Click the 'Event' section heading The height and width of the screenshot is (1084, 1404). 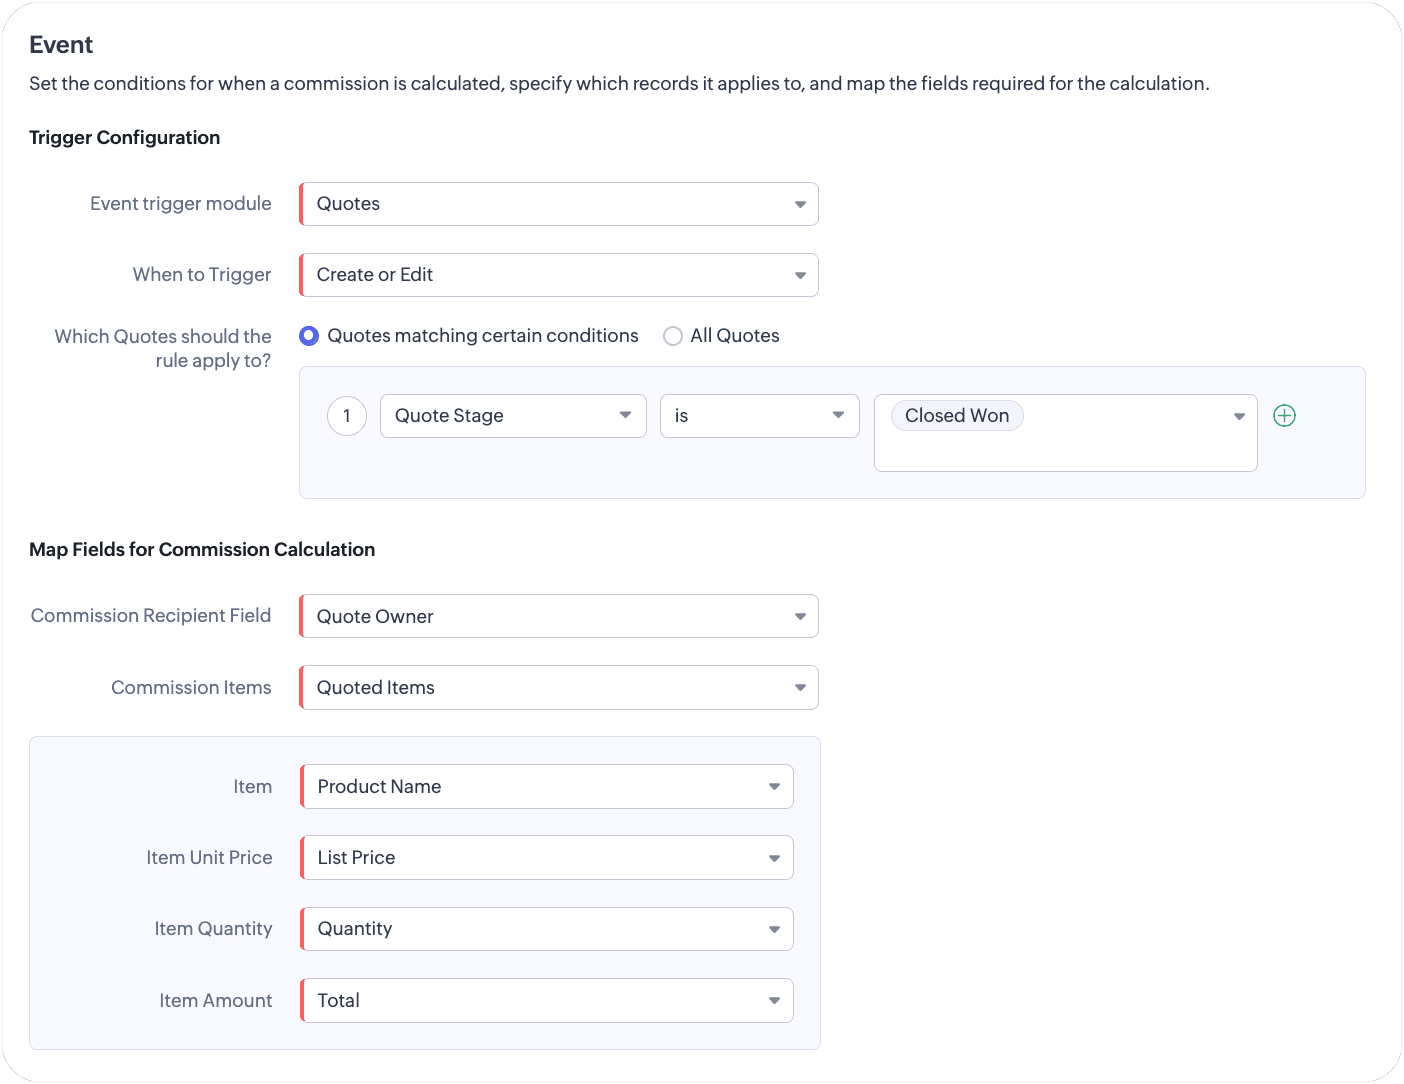(x=61, y=45)
